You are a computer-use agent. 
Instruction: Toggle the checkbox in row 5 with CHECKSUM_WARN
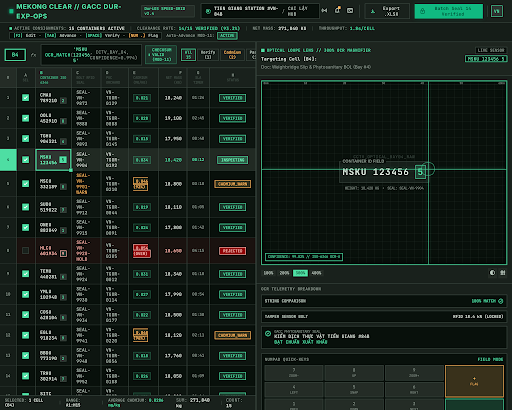tap(25, 184)
